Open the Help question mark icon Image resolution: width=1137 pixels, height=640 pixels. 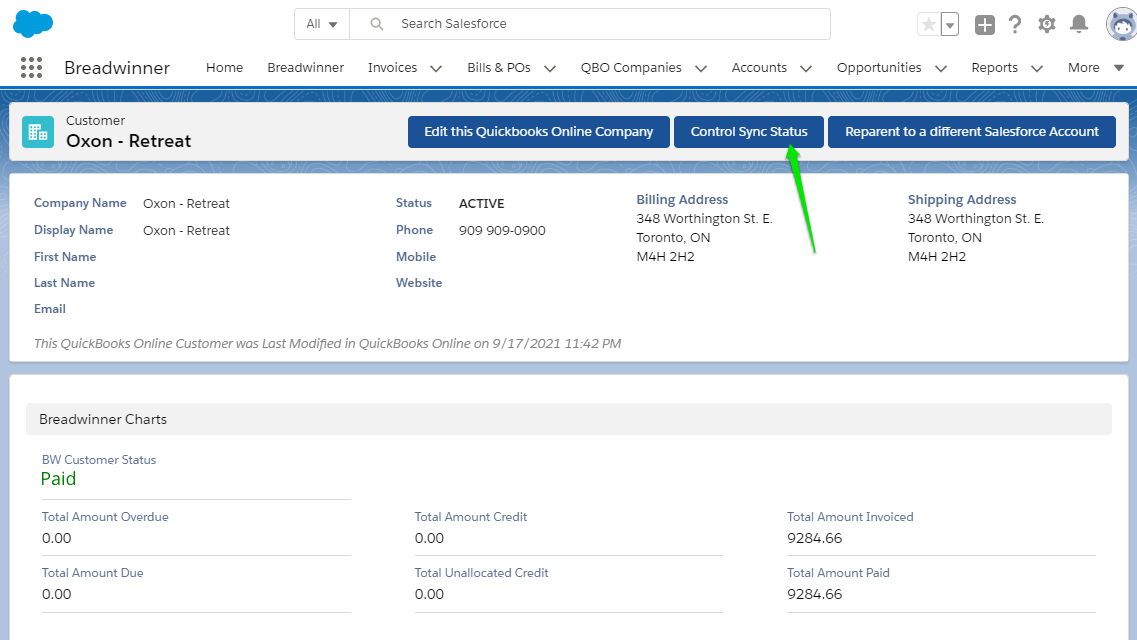(x=1015, y=25)
